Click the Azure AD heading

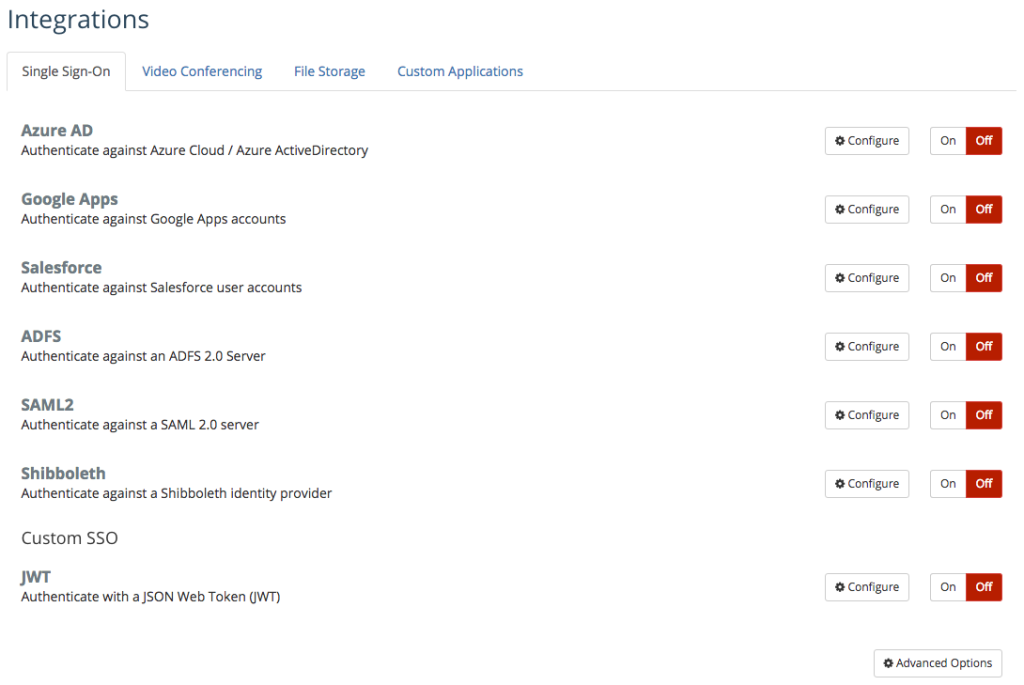(x=57, y=131)
